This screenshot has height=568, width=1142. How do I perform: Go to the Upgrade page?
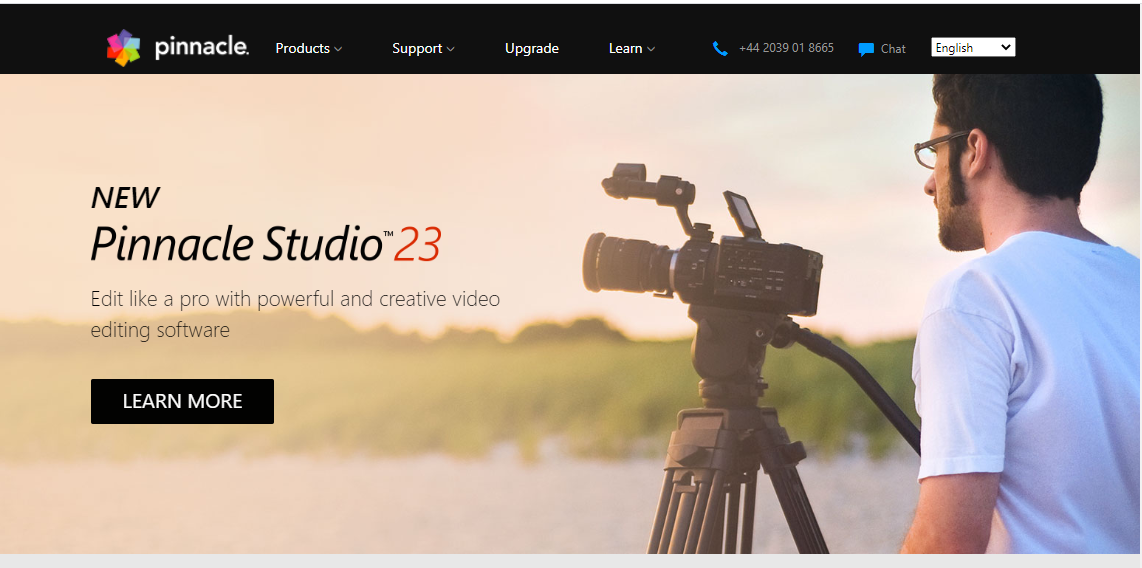[532, 48]
